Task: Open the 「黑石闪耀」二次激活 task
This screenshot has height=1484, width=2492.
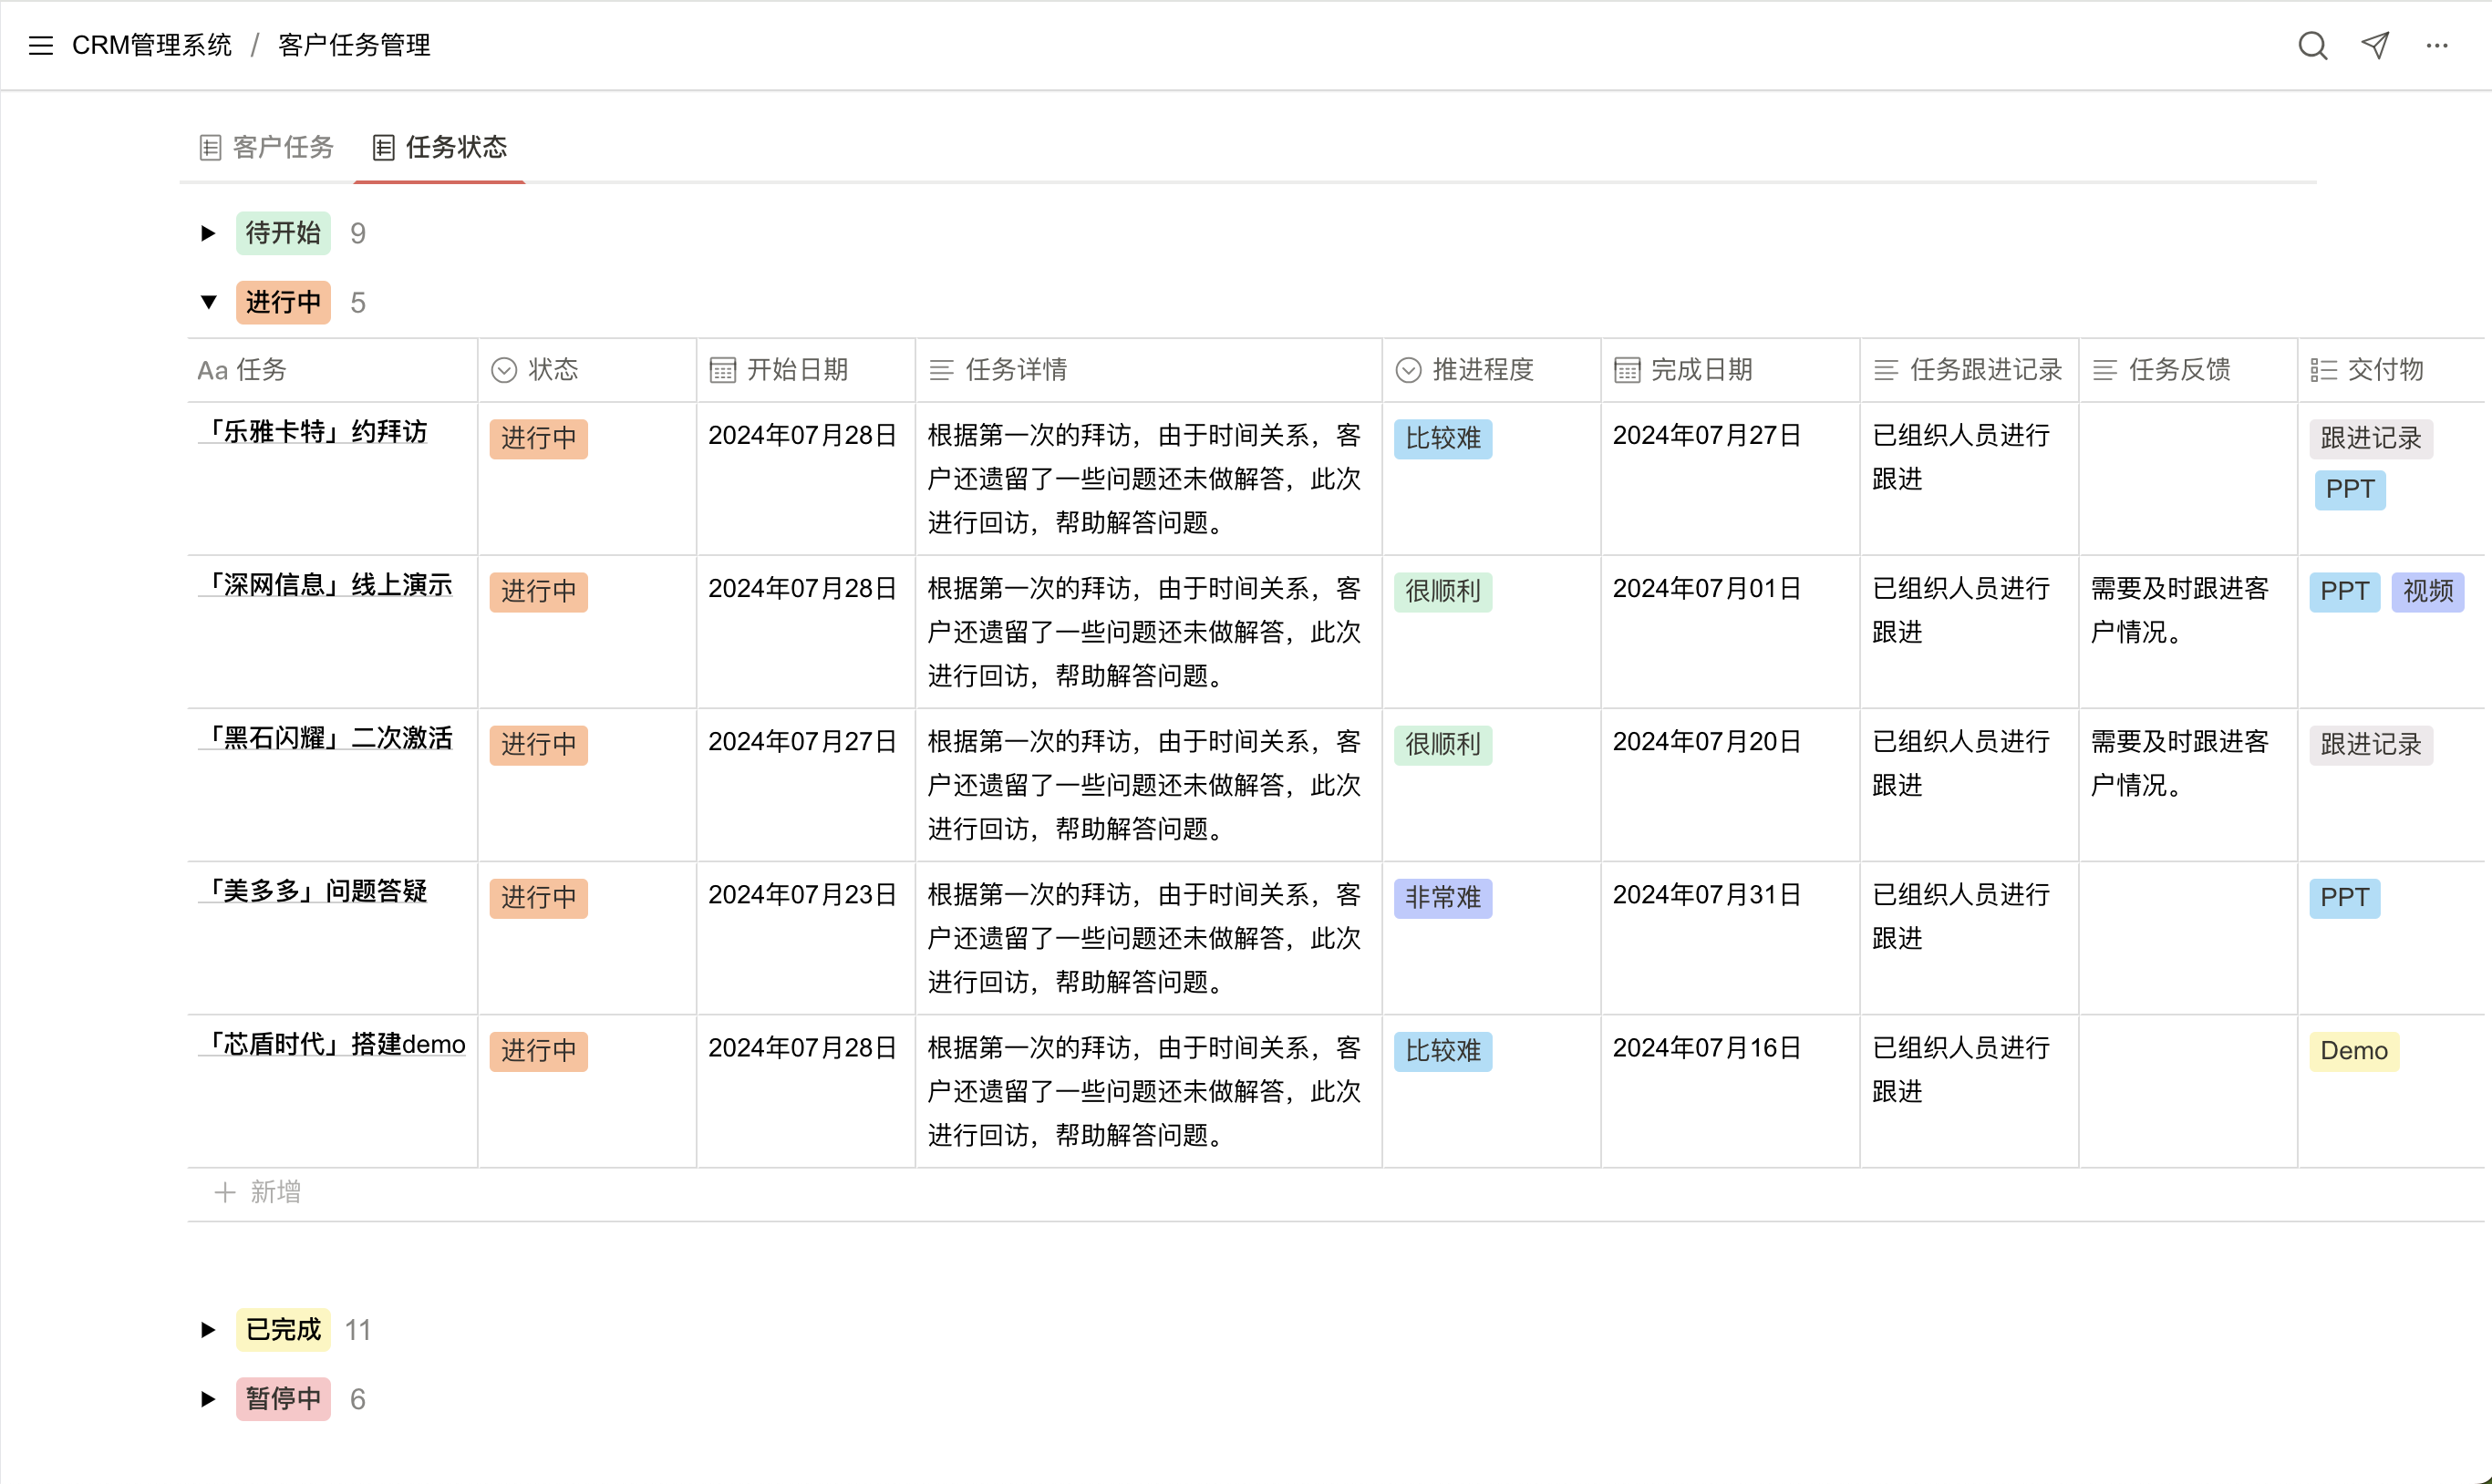Action: pos(326,738)
